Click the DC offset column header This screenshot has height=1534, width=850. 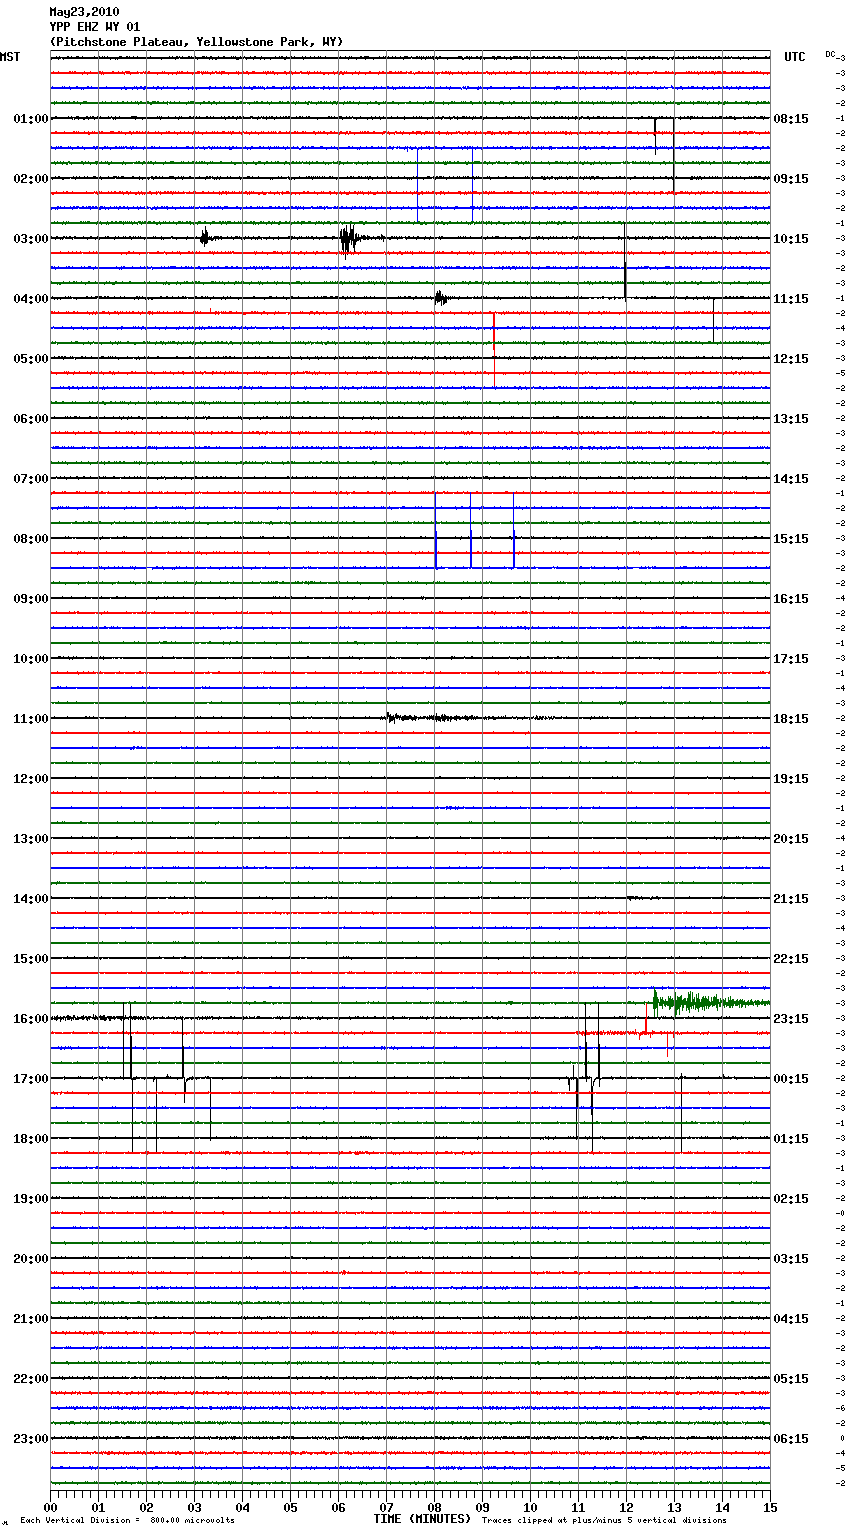click(x=830, y=54)
